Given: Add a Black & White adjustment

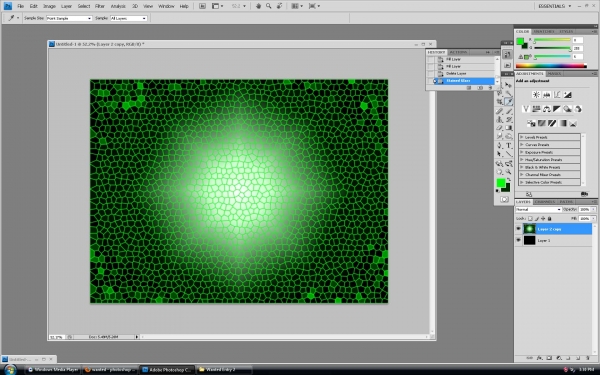Looking at the screenshot, I should (x=557, y=109).
